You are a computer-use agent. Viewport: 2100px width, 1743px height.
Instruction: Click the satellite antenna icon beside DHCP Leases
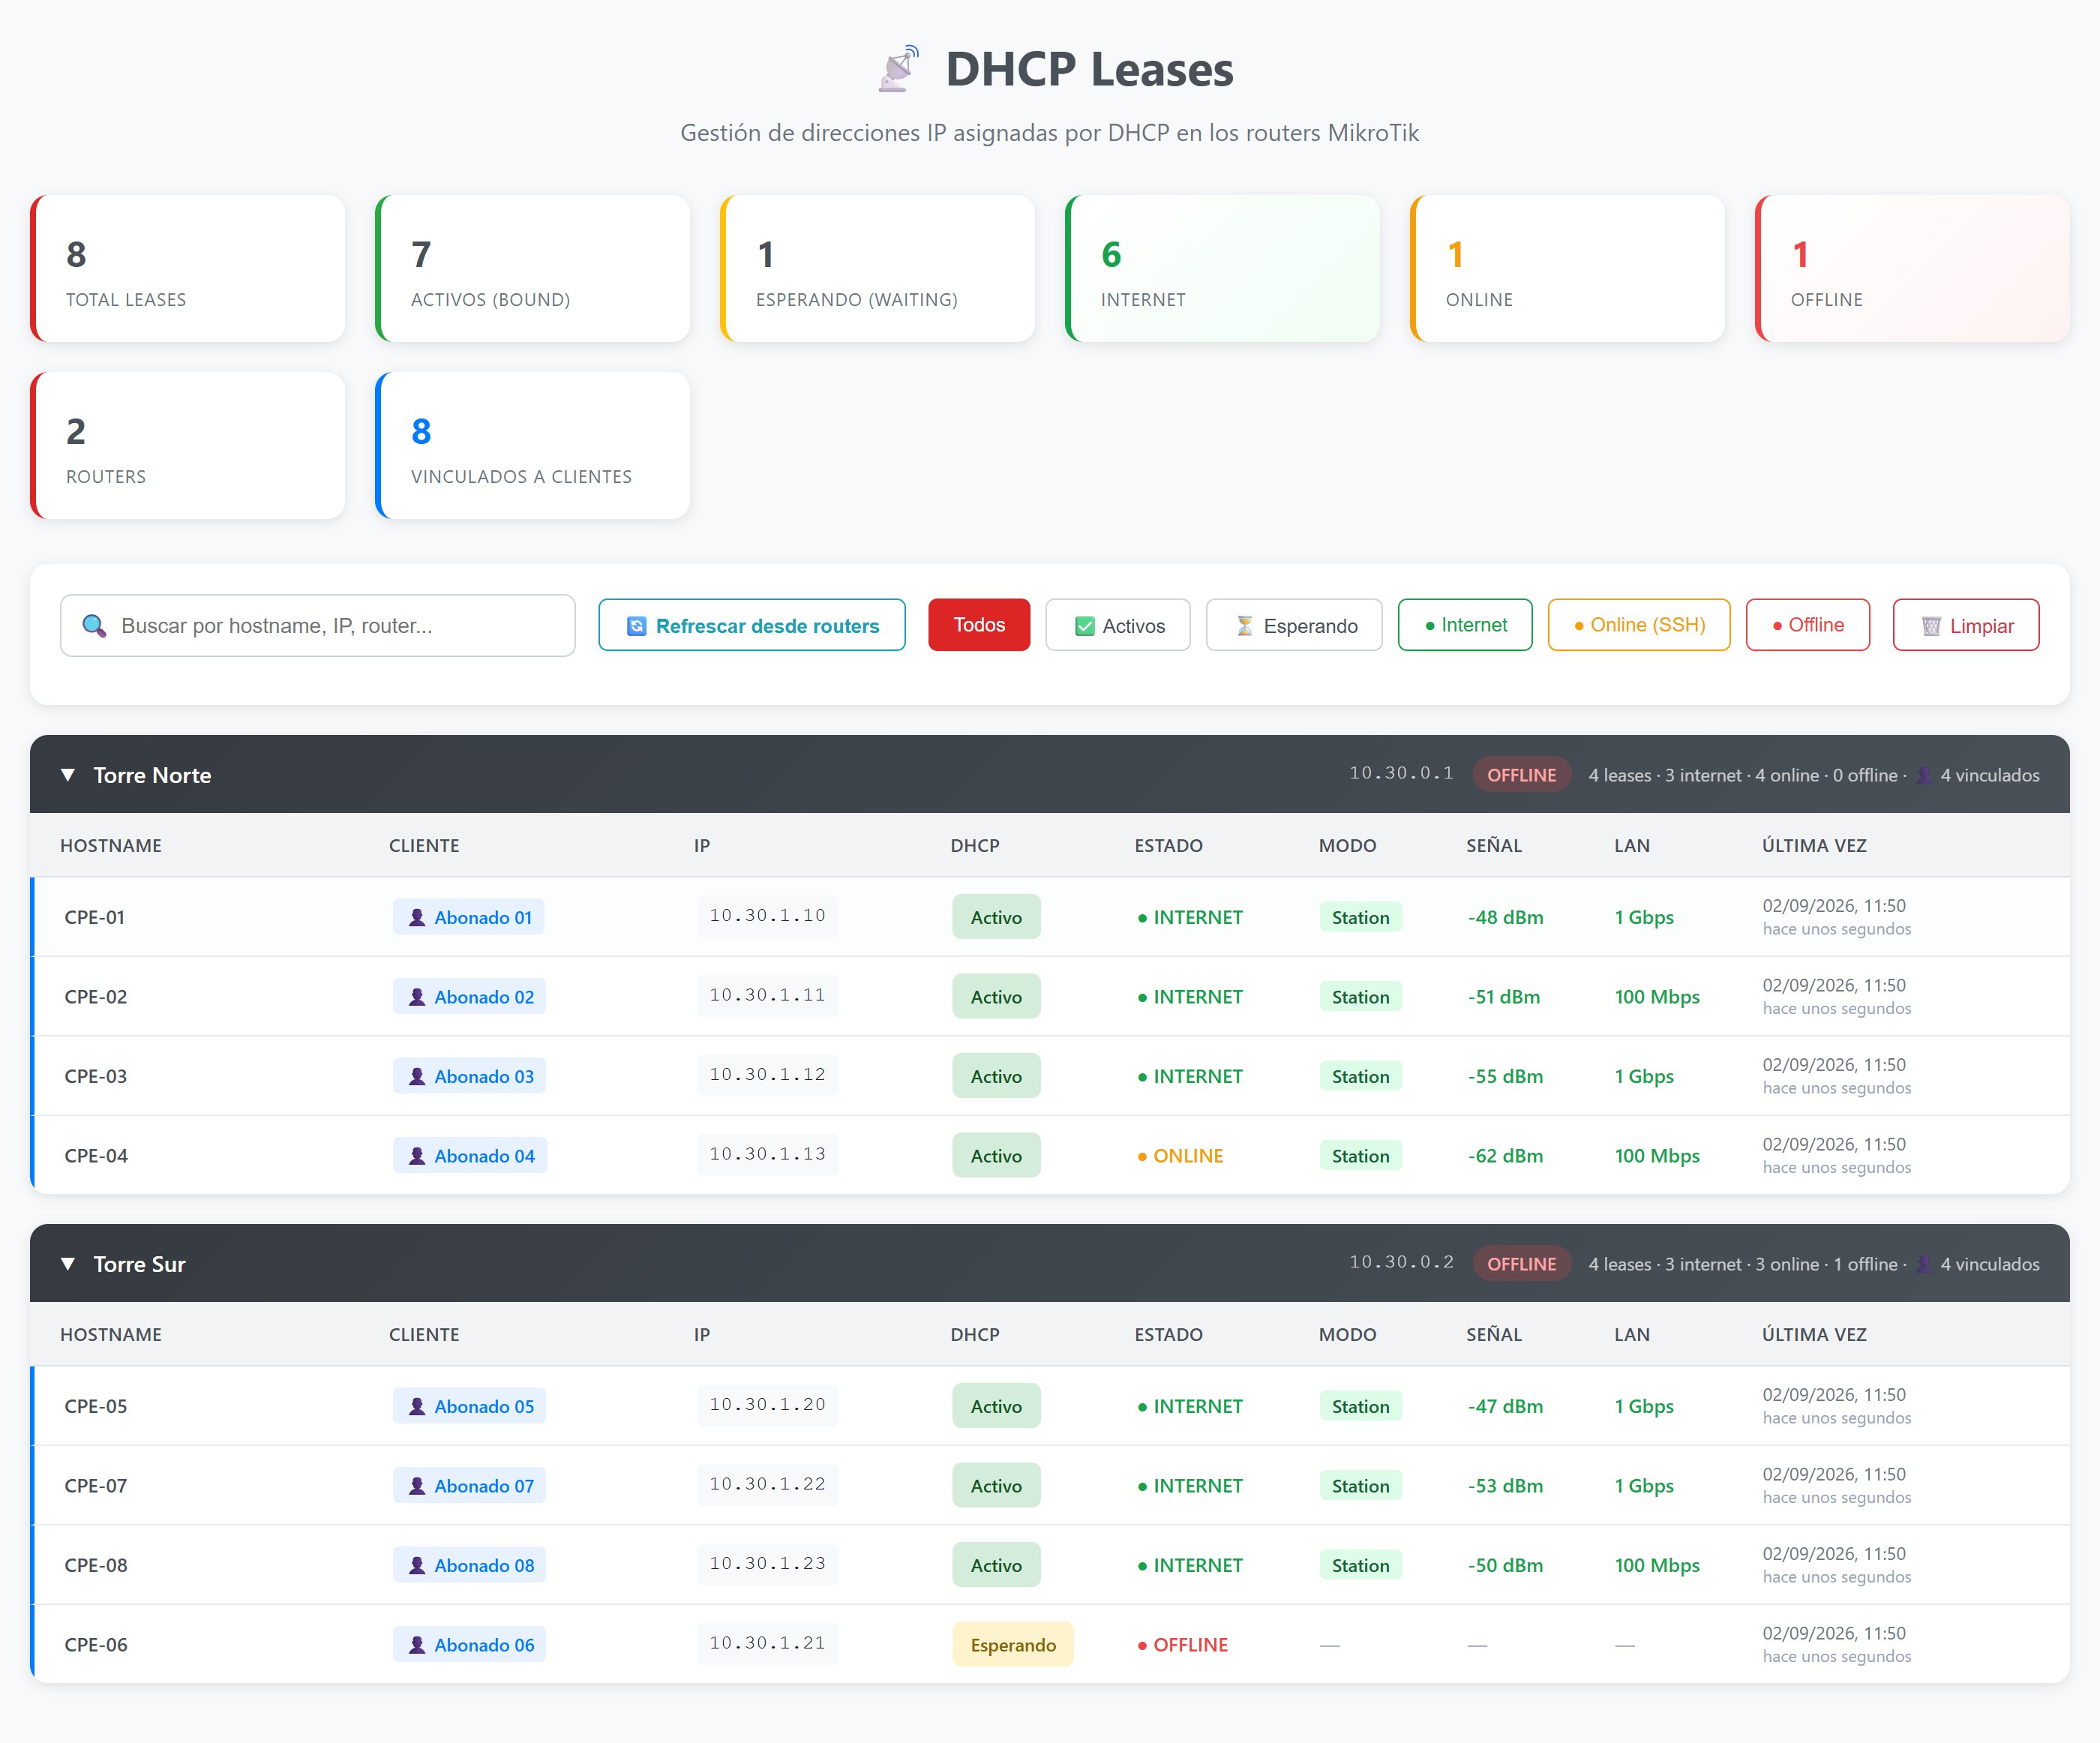tap(899, 69)
